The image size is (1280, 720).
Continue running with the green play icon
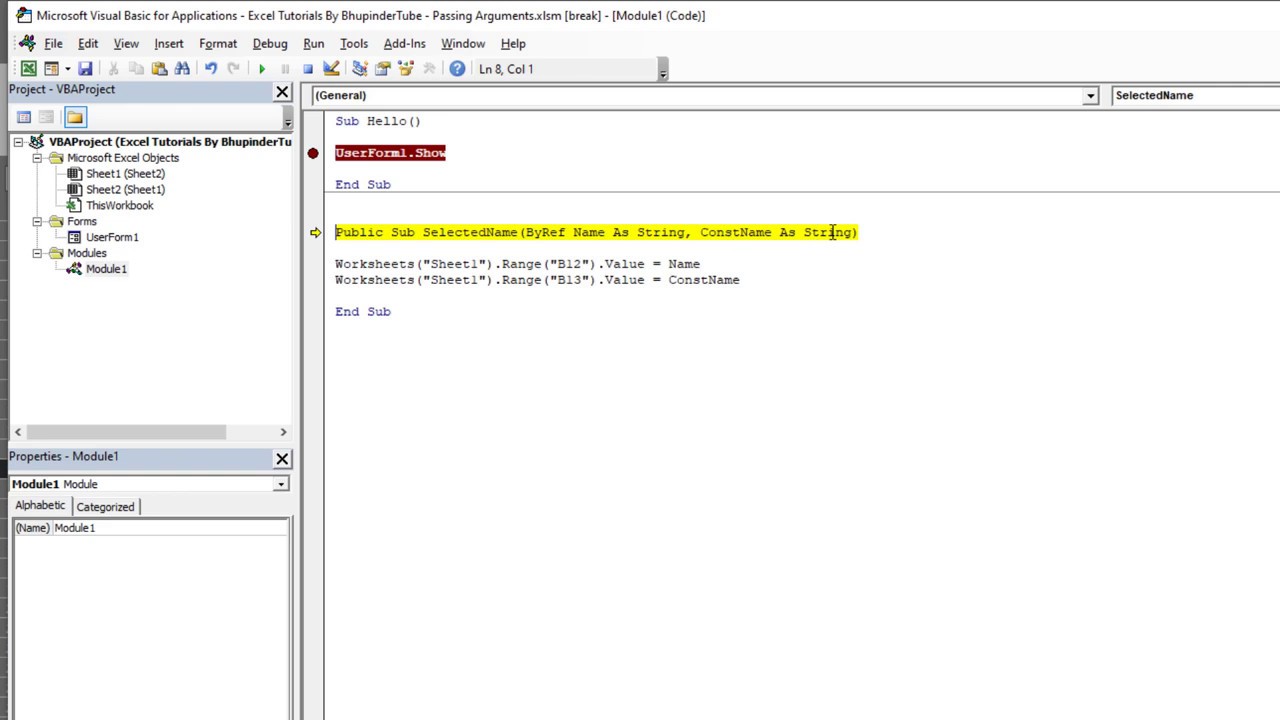click(x=262, y=69)
